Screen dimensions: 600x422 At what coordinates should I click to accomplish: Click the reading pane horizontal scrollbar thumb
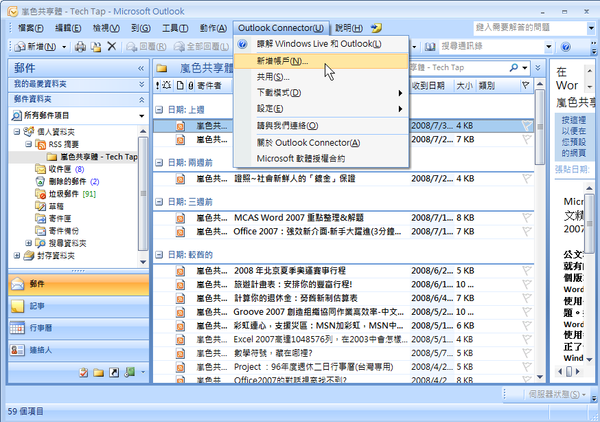click(569, 371)
